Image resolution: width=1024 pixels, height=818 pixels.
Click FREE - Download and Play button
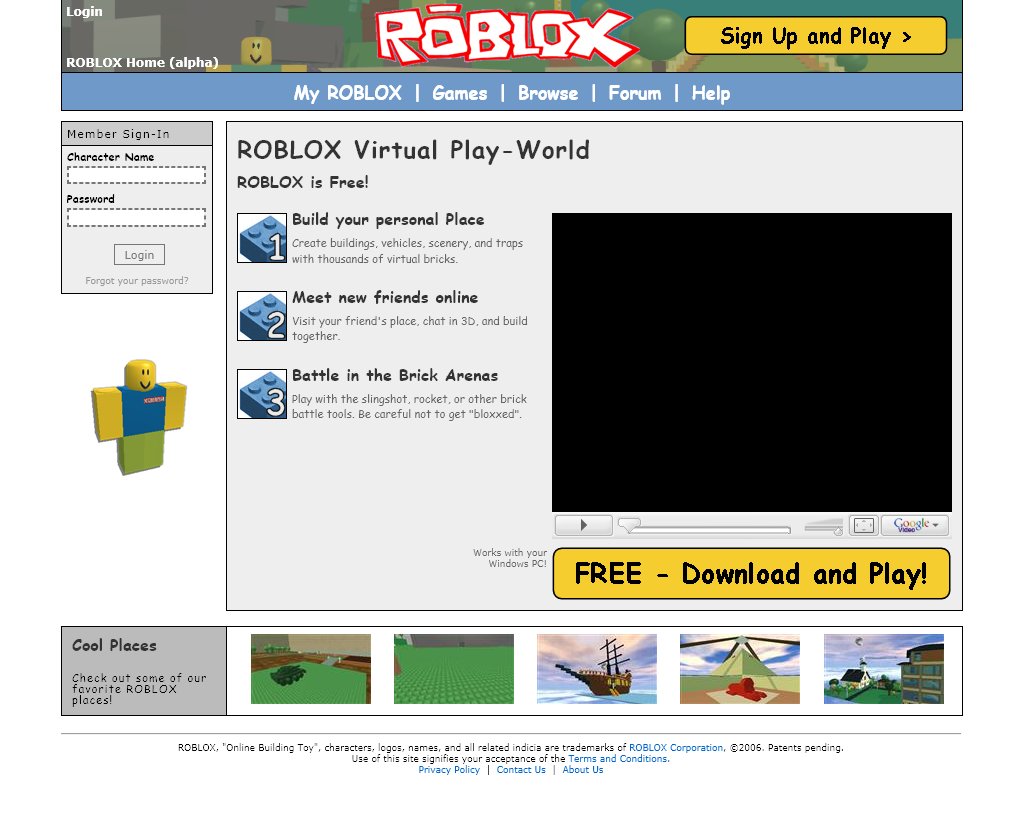(x=751, y=573)
